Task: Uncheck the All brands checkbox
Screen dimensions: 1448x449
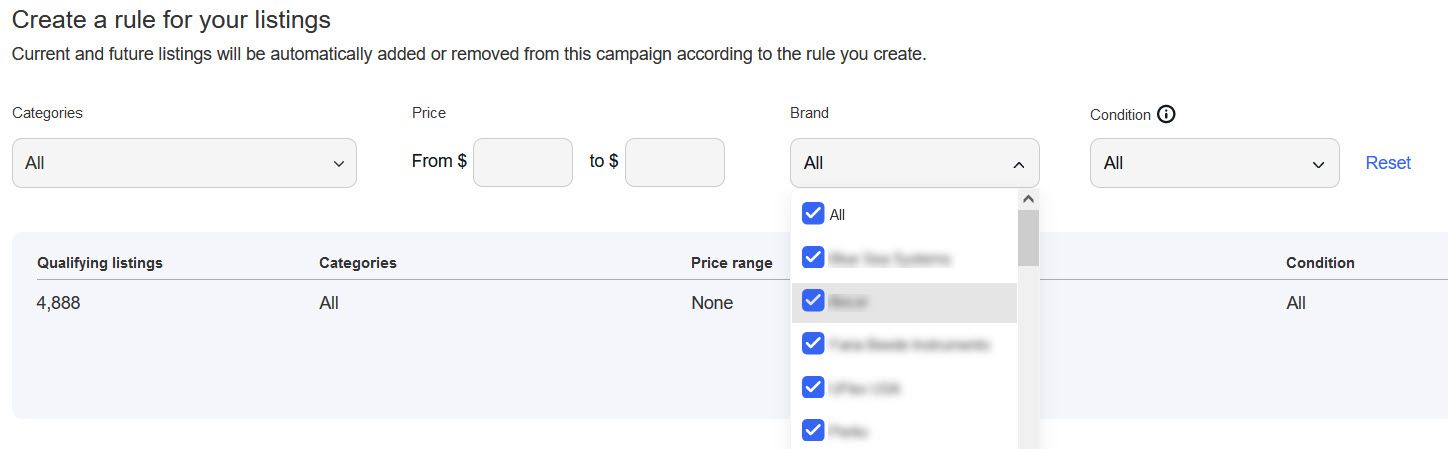Action: (x=813, y=214)
